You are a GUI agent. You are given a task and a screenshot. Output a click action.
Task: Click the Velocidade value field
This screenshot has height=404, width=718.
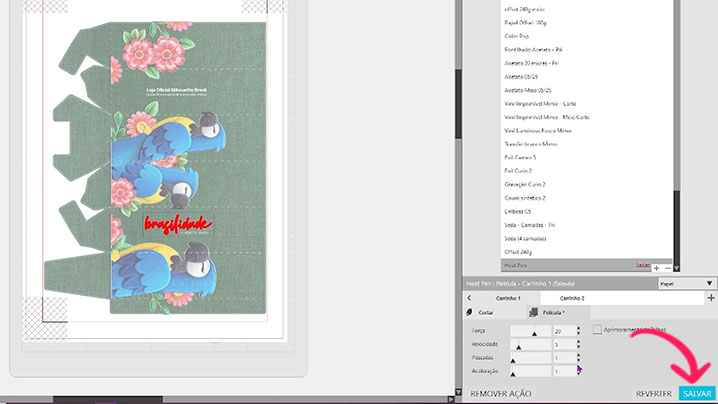564,344
